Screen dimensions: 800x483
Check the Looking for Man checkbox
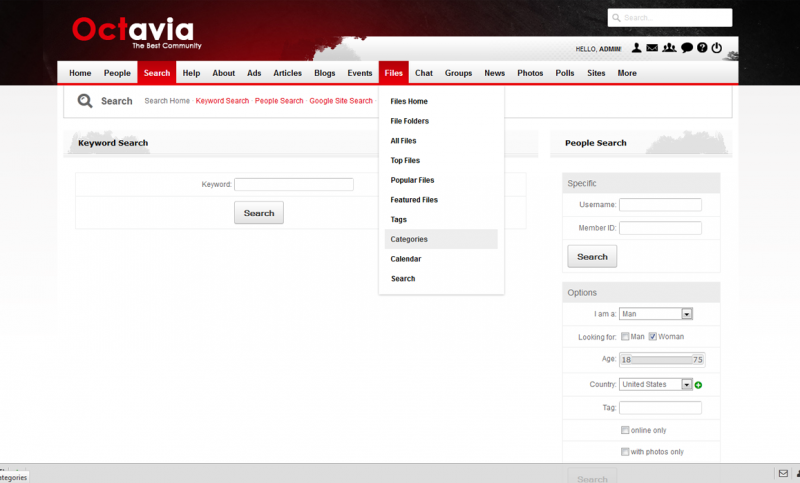[625, 337]
